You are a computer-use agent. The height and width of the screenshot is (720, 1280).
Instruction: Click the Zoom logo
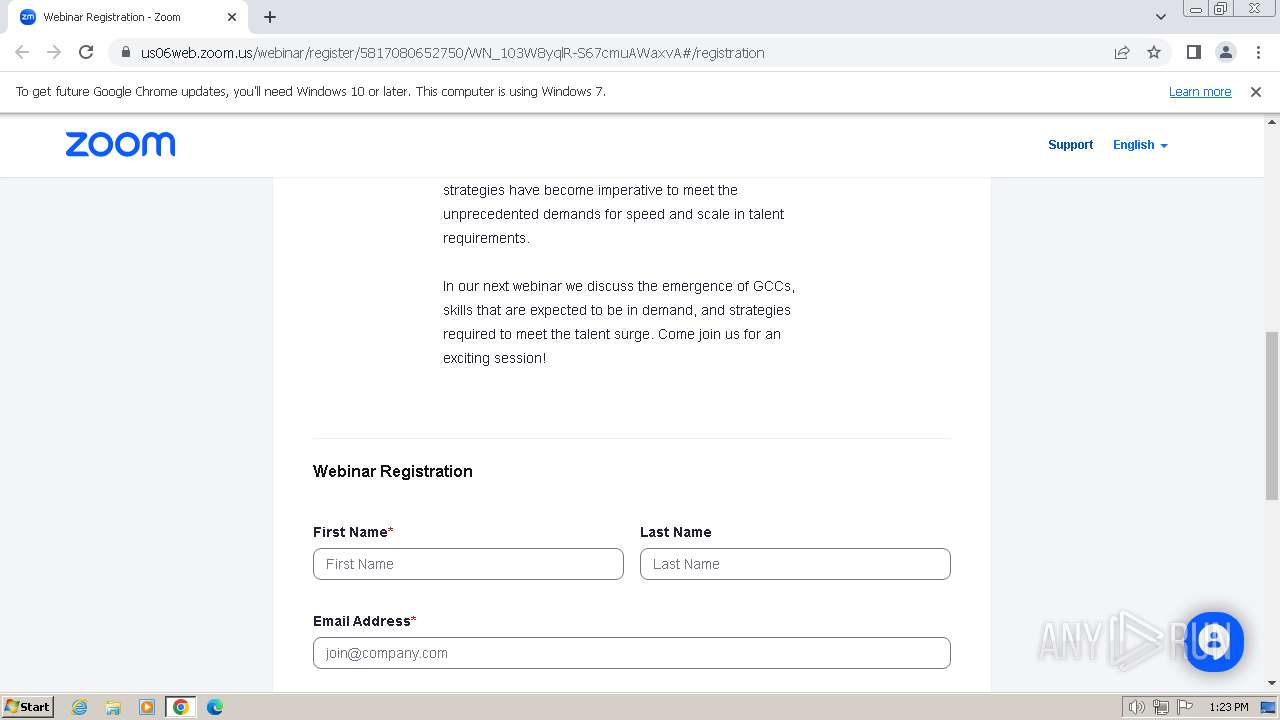coord(120,145)
